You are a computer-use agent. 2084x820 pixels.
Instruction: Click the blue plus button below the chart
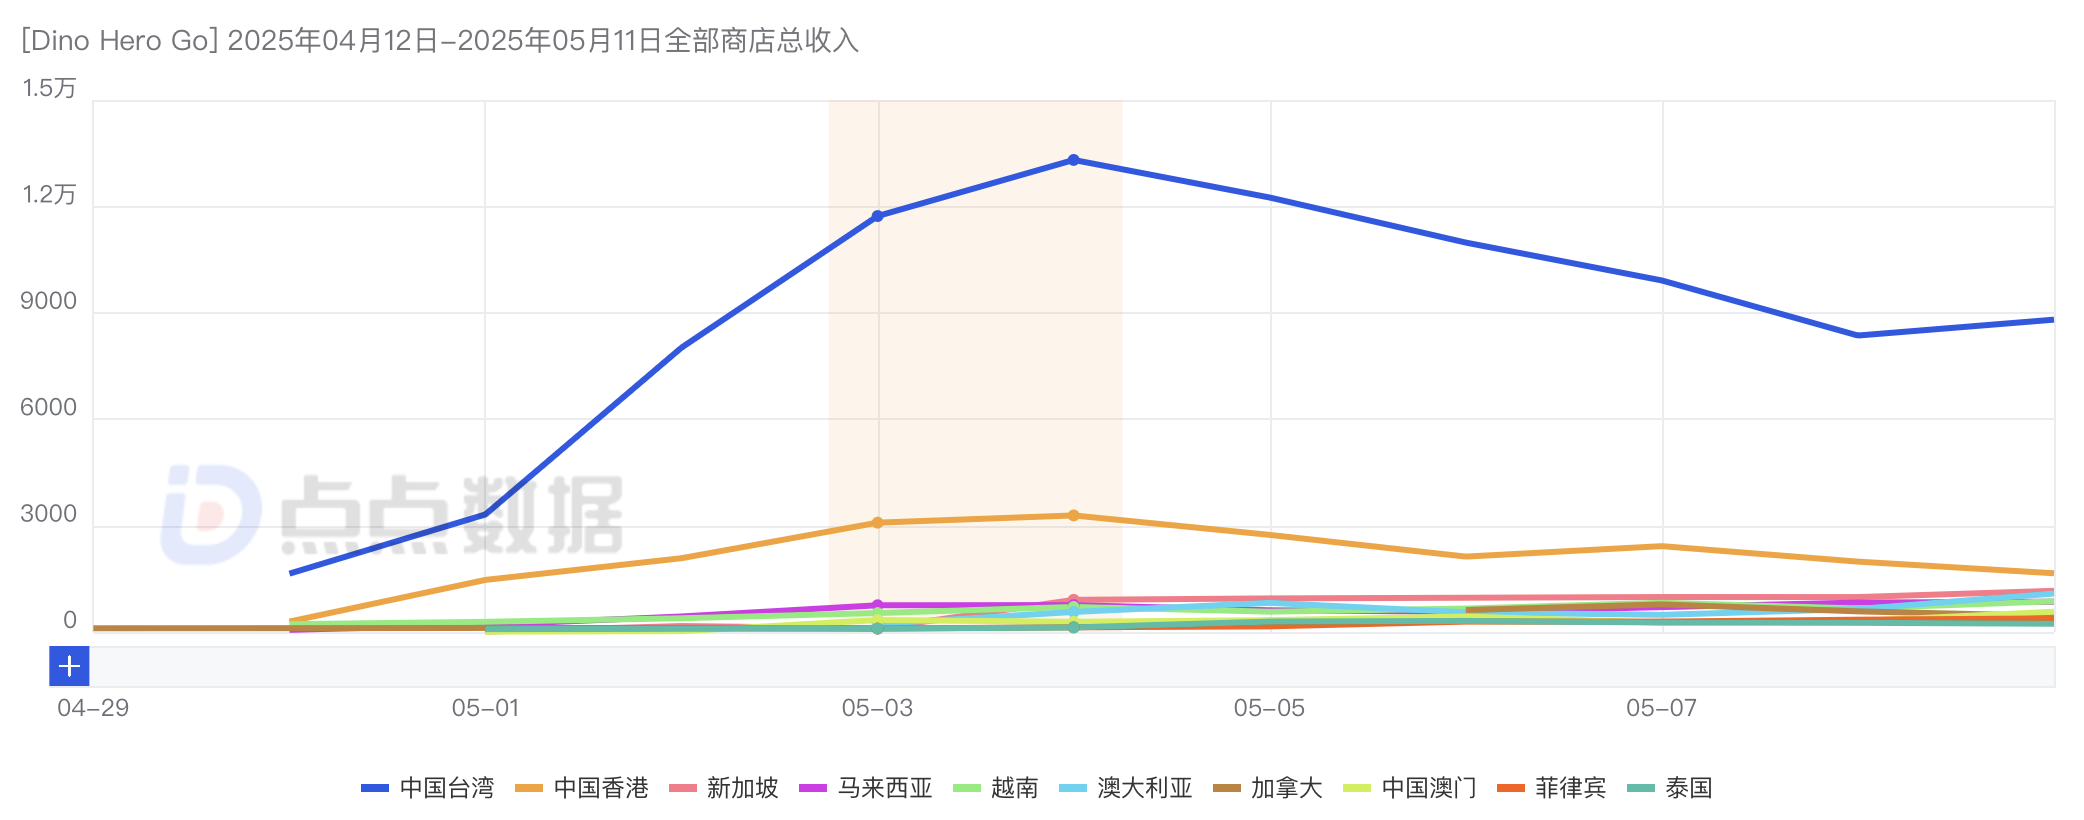(69, 666)
